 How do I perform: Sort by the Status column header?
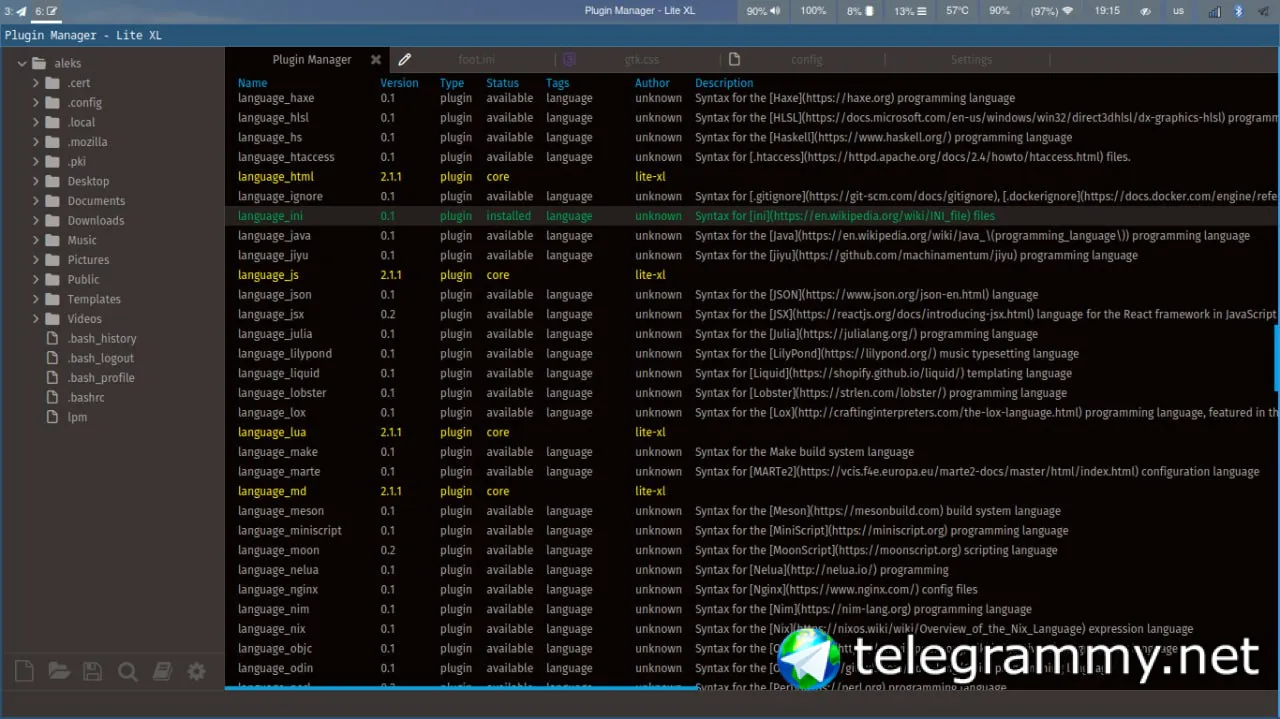502,83
